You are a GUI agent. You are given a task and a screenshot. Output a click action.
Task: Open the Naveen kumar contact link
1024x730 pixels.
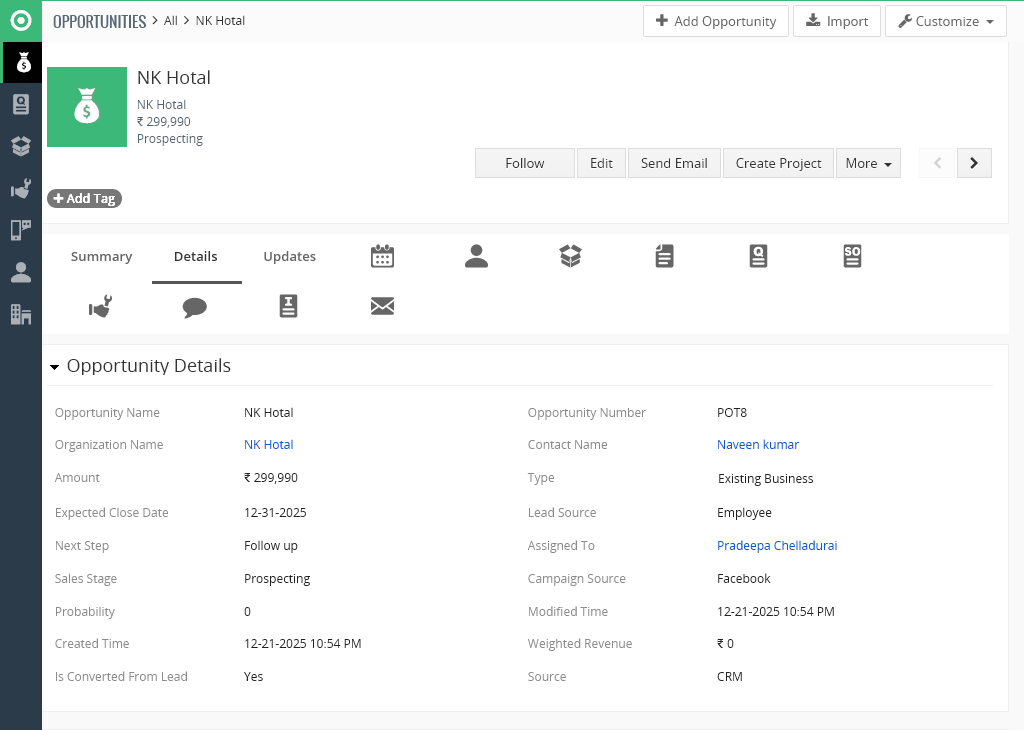click(x=758, y=445)
